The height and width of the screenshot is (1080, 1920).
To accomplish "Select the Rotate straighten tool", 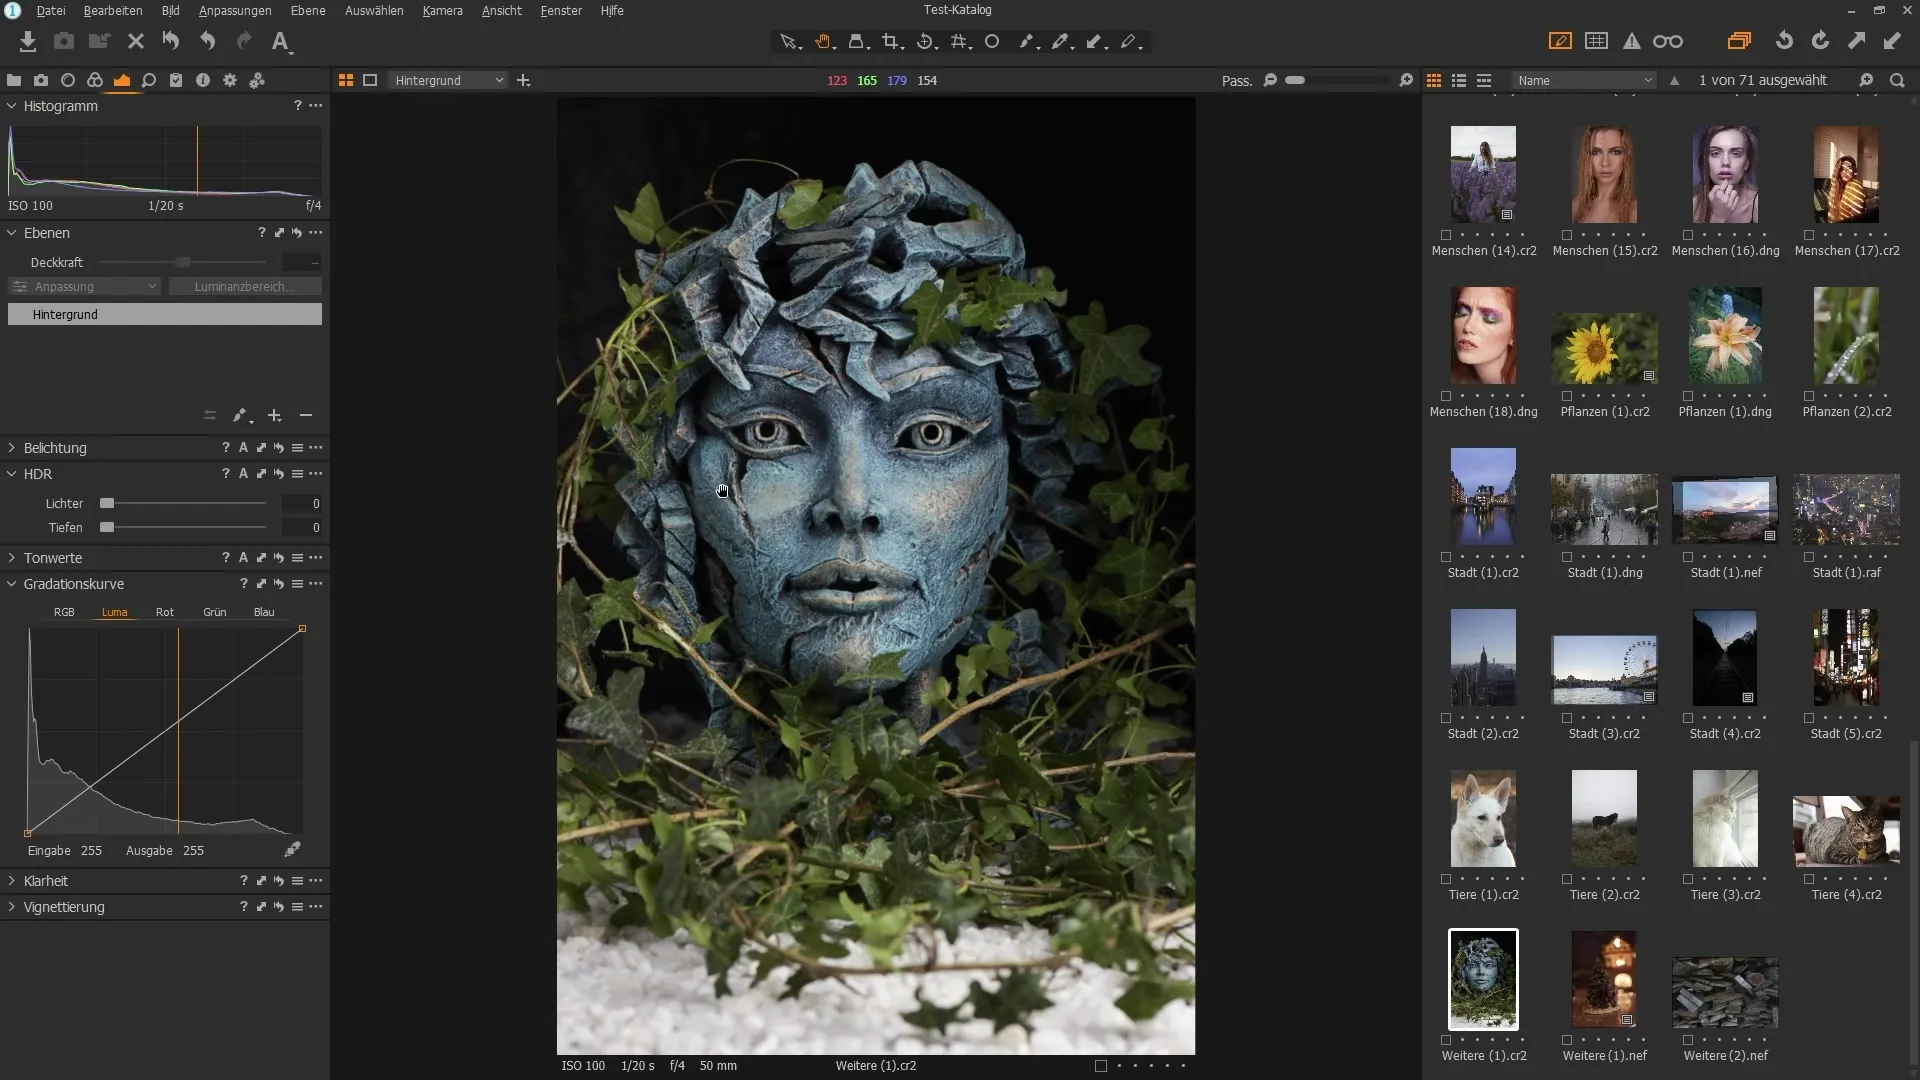I will pos(926,41).
